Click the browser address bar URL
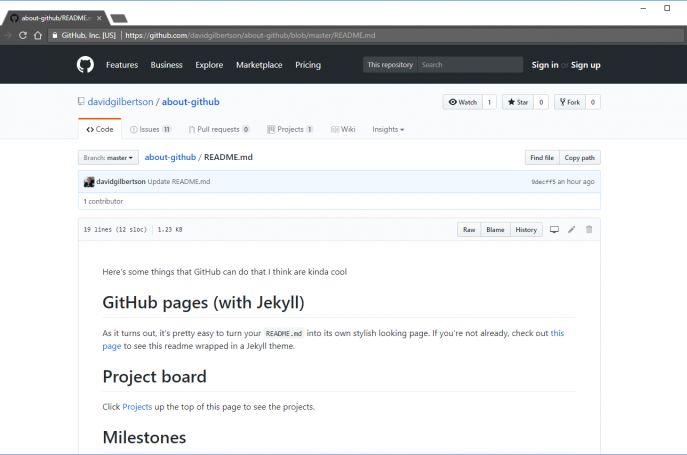The height and width of the screenshot is (455, 687). pyautogui.click(x=250, y=36)
